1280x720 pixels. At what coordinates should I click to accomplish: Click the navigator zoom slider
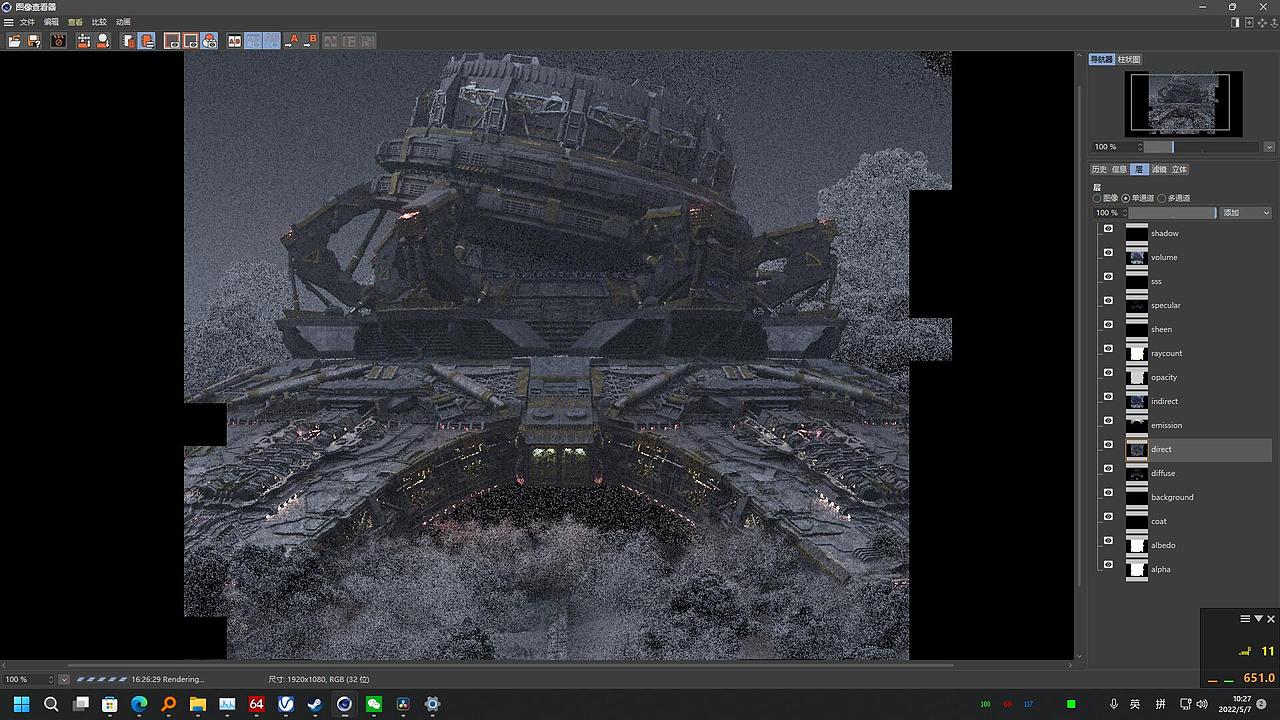pyautogui.click(x=1203, y=147)
